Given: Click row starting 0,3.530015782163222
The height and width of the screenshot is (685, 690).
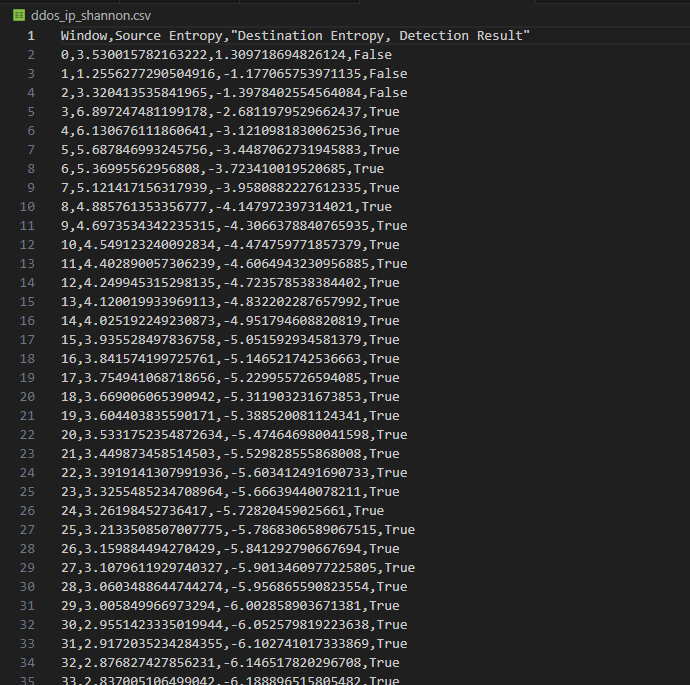Looking at the screenshot, I should [x=226, y=55].
